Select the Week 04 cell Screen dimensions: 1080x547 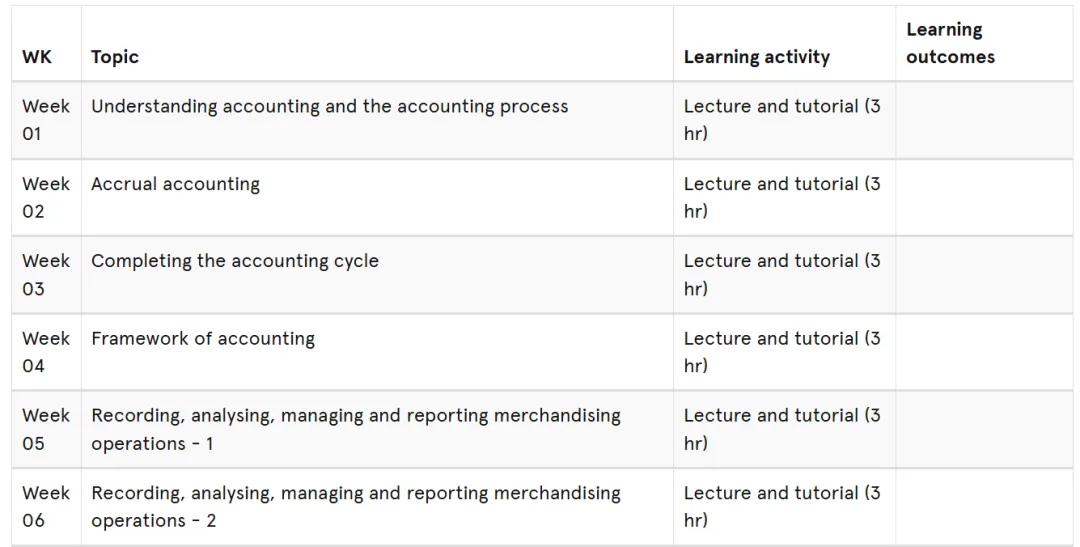(x=46, y=352)
